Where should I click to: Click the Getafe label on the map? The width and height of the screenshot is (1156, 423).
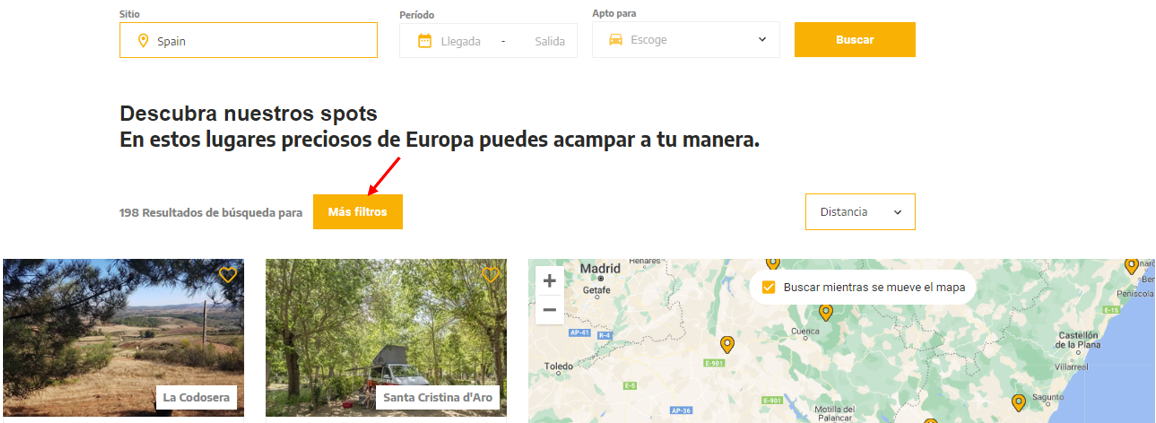pyautogui.click(x=598, y=290)
